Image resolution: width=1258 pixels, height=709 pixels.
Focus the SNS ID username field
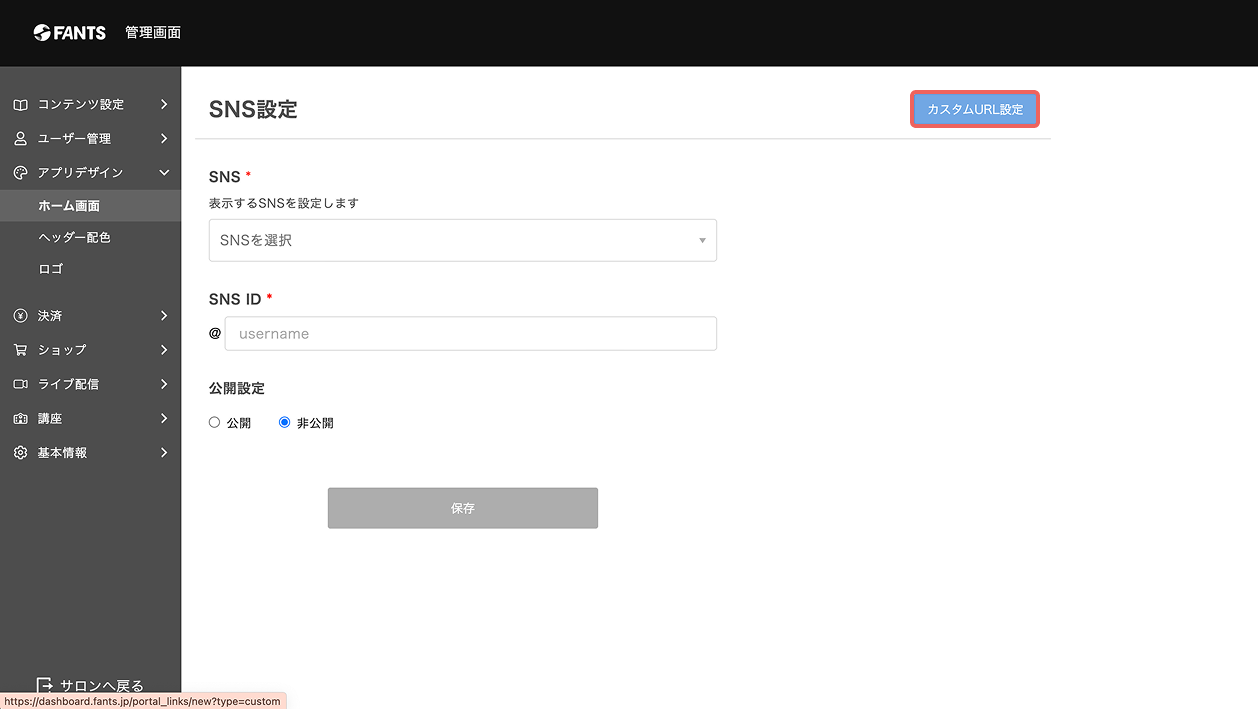(471, 333)
